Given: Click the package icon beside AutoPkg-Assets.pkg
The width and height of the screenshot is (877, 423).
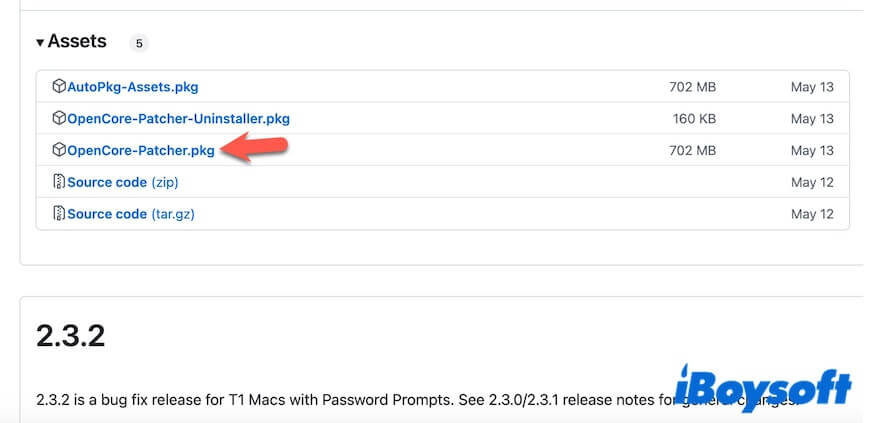Looking at the screenshot, I should (x=59, y=87).
